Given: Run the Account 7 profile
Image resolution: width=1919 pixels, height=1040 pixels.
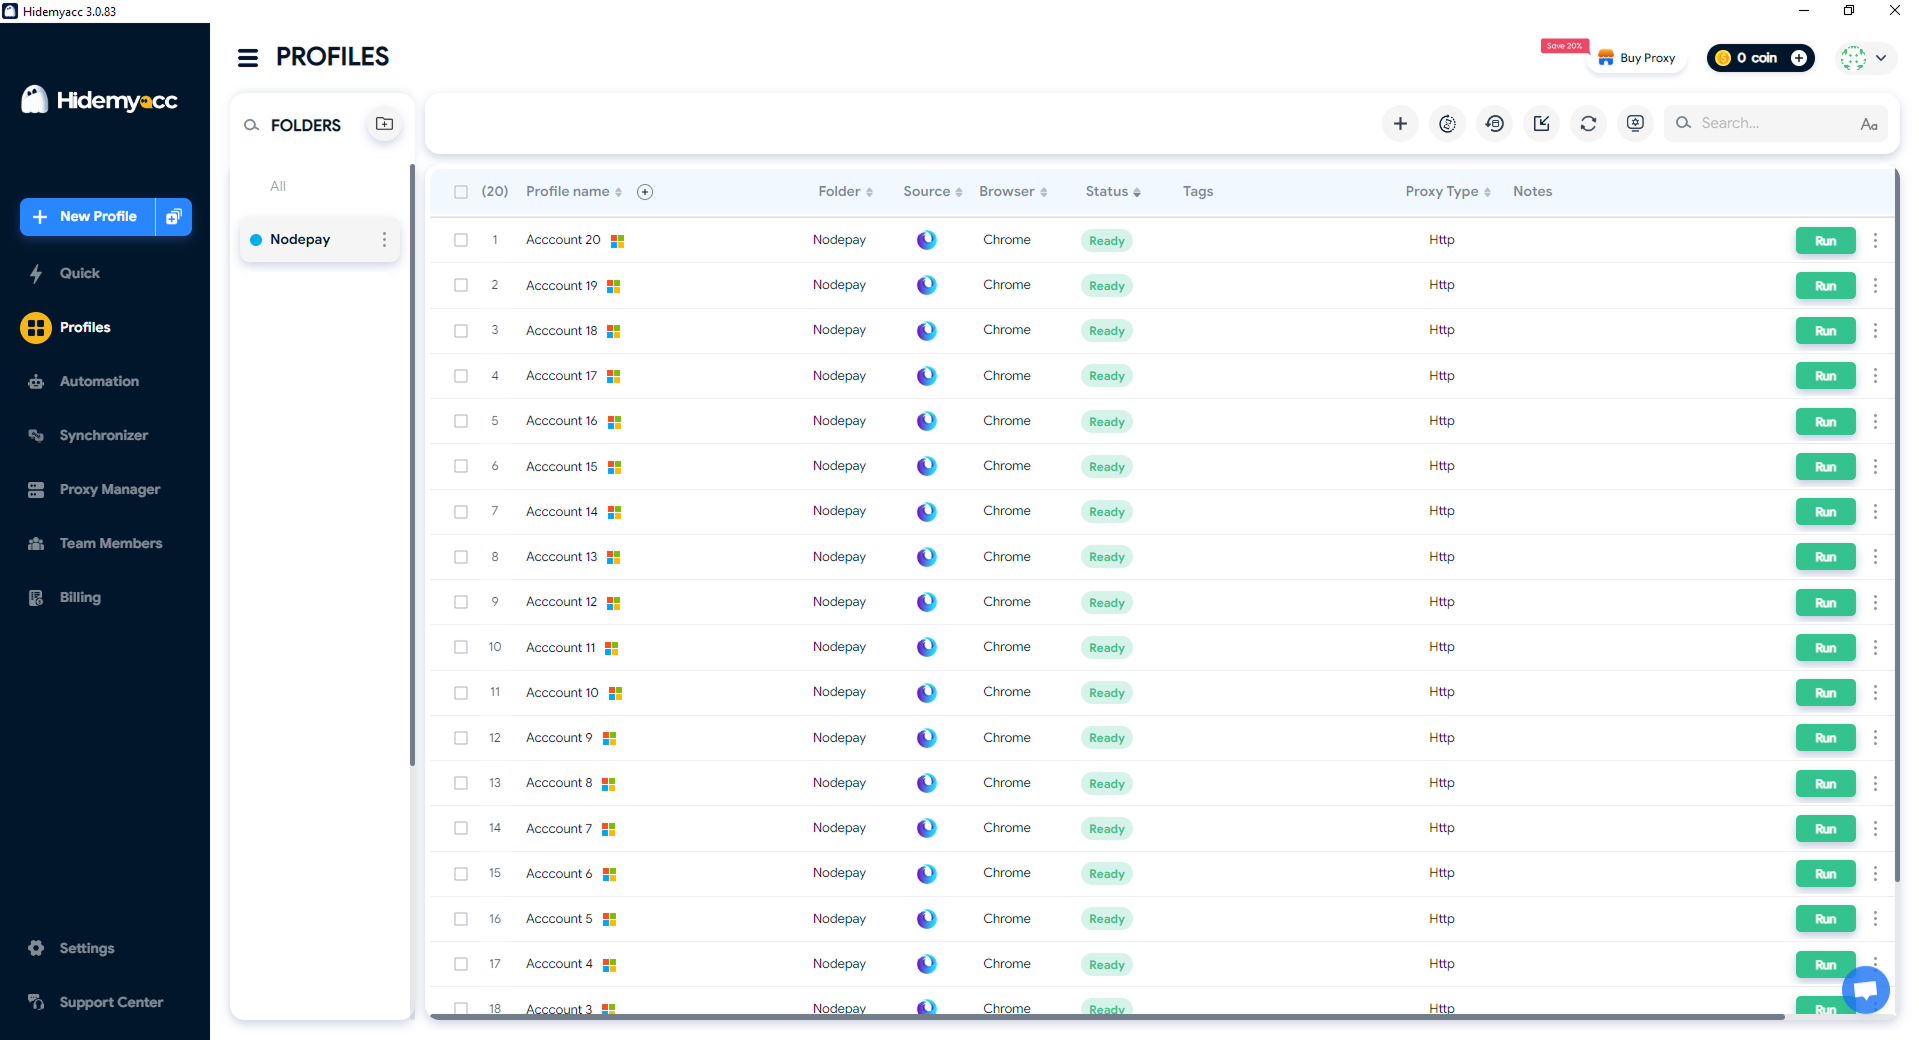Looking at the screenshot, I should tap(1825, 829).
